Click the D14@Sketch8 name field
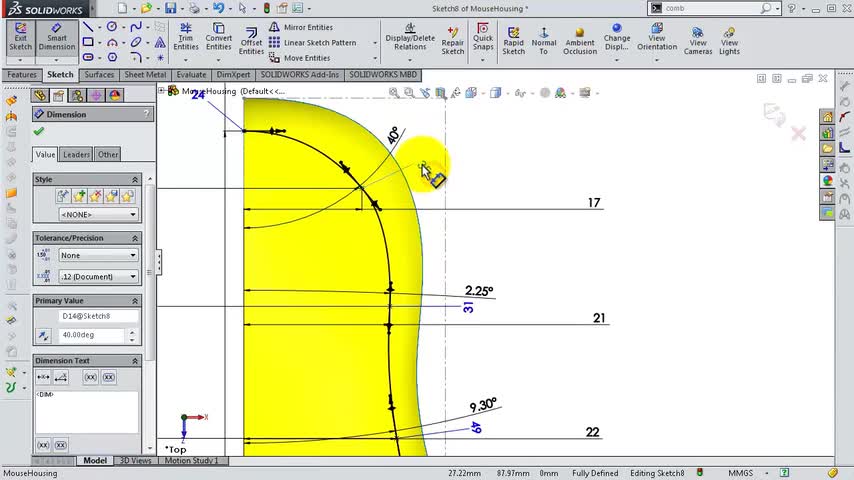The height and width of the screenshot is (480, 854). coord(98,316)
